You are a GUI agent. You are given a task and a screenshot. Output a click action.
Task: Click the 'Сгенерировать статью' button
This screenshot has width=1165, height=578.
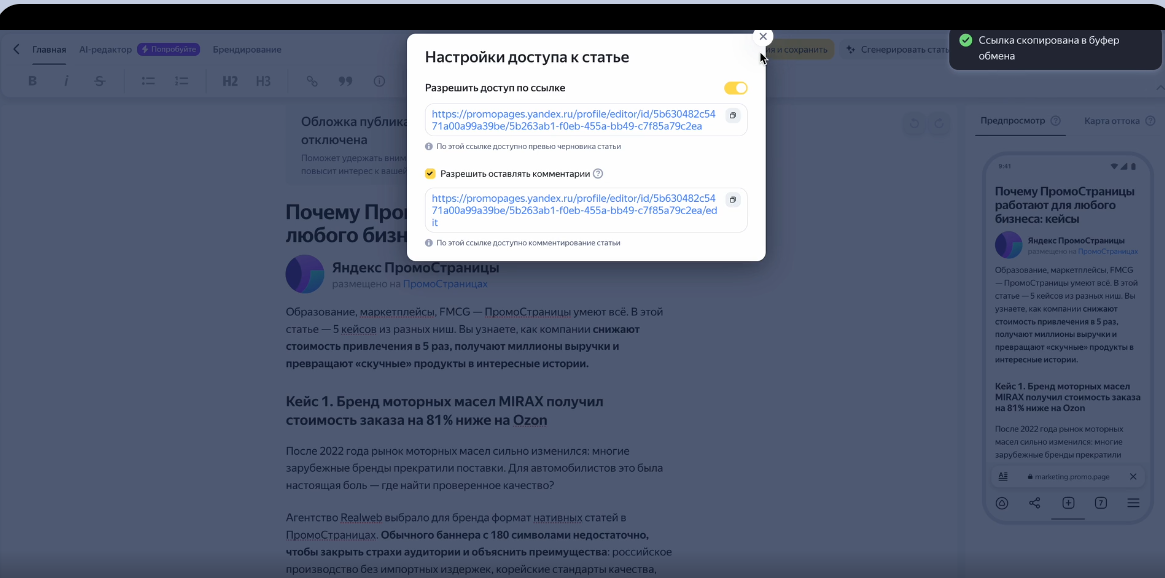(x=897, y=49)
